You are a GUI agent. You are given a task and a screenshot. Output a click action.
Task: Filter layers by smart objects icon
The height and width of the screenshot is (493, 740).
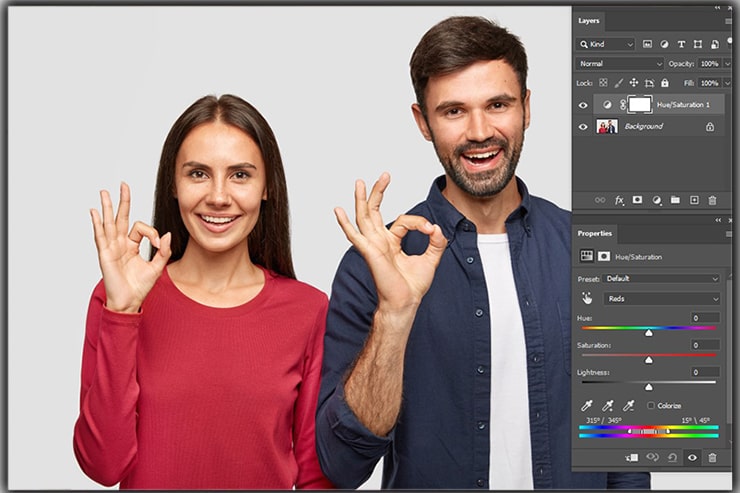point(715,44)
